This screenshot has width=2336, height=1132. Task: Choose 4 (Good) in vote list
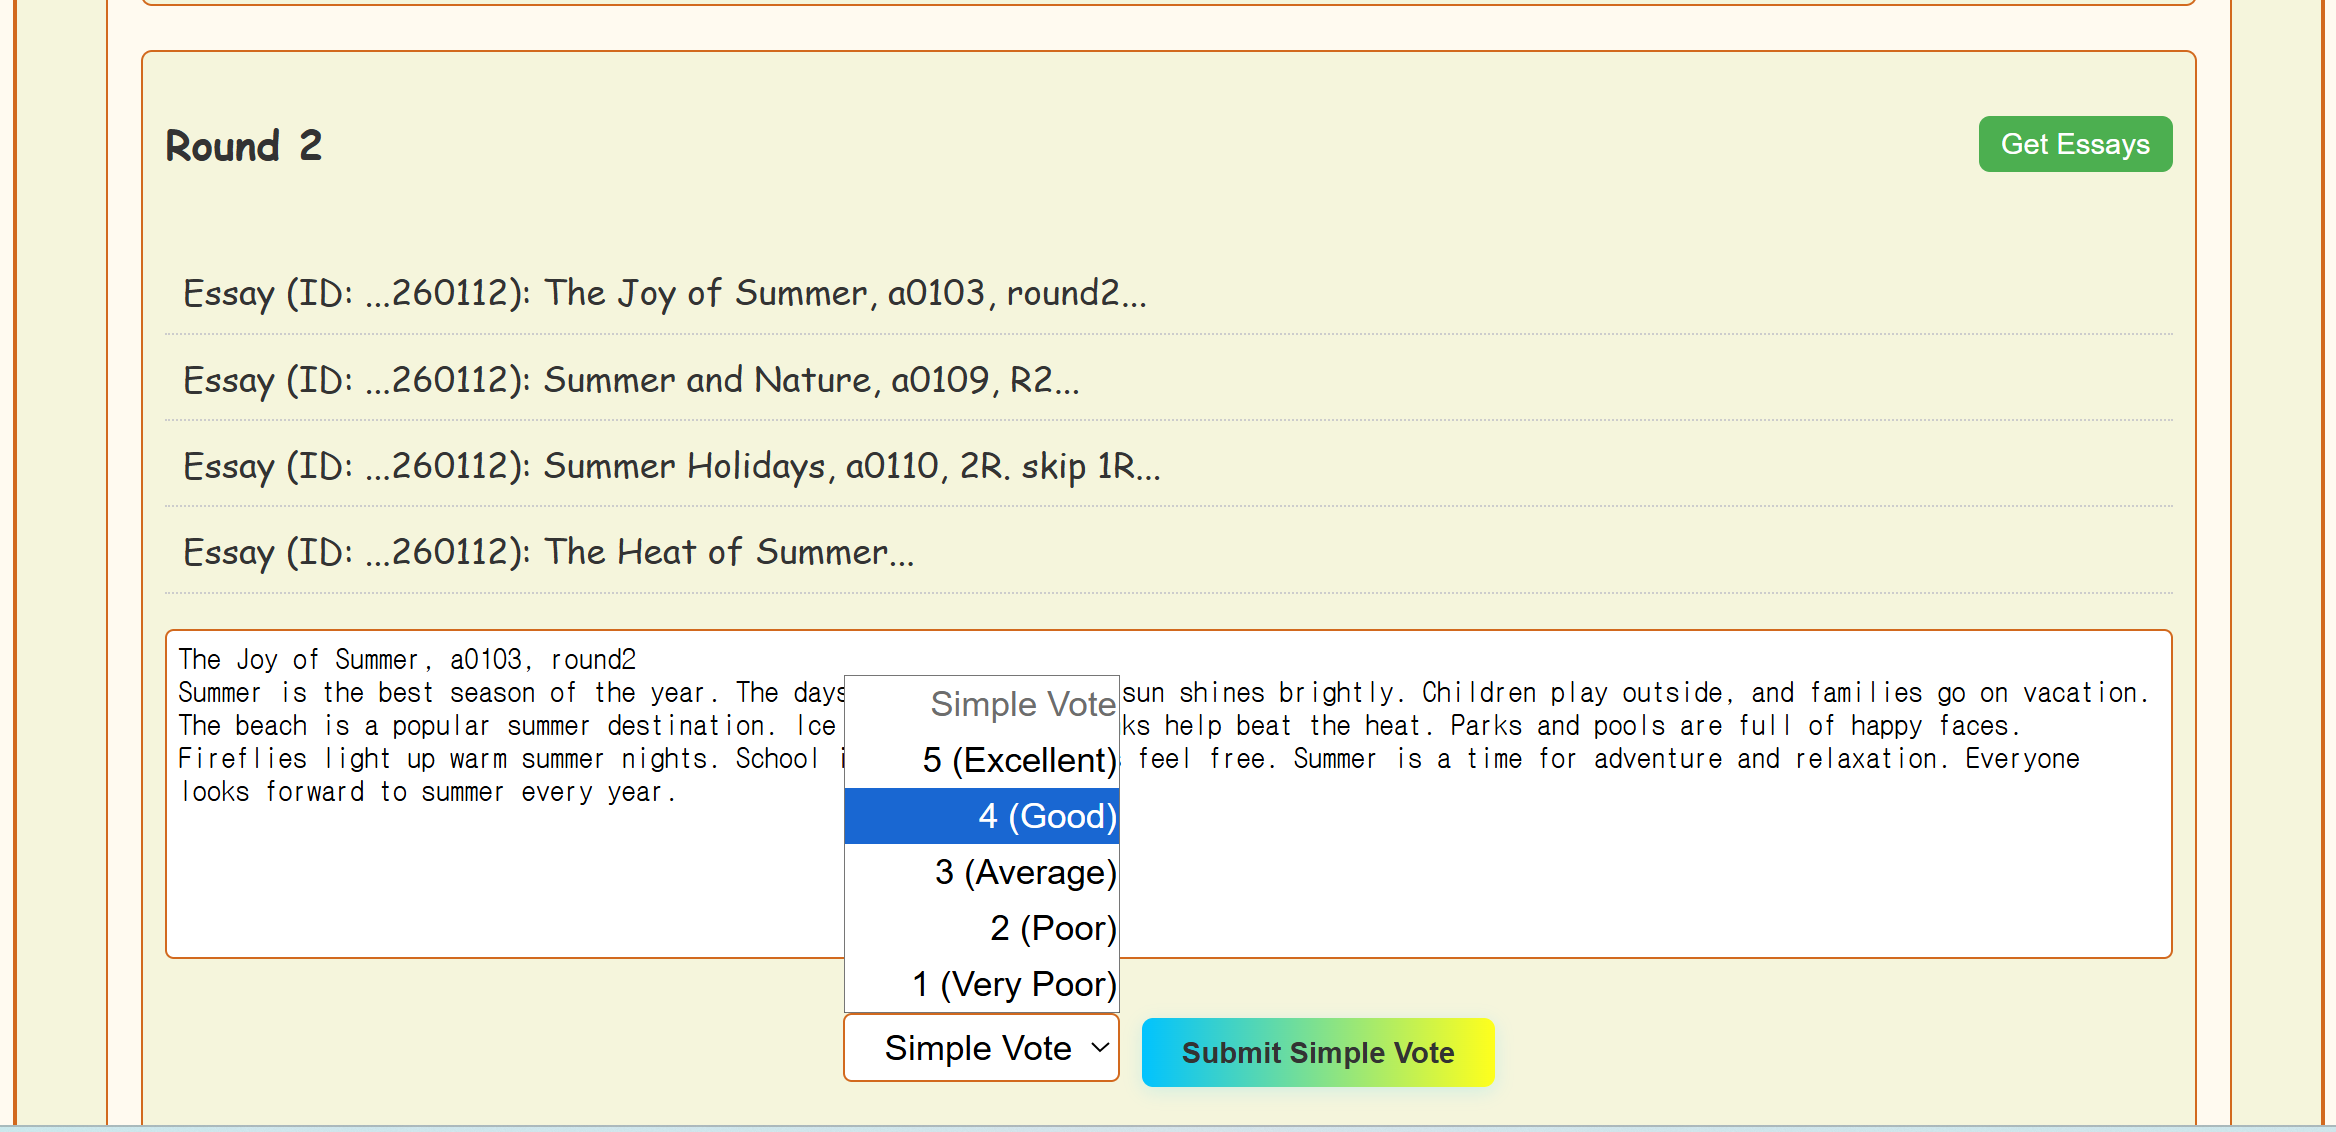[x=1045, y=816]
